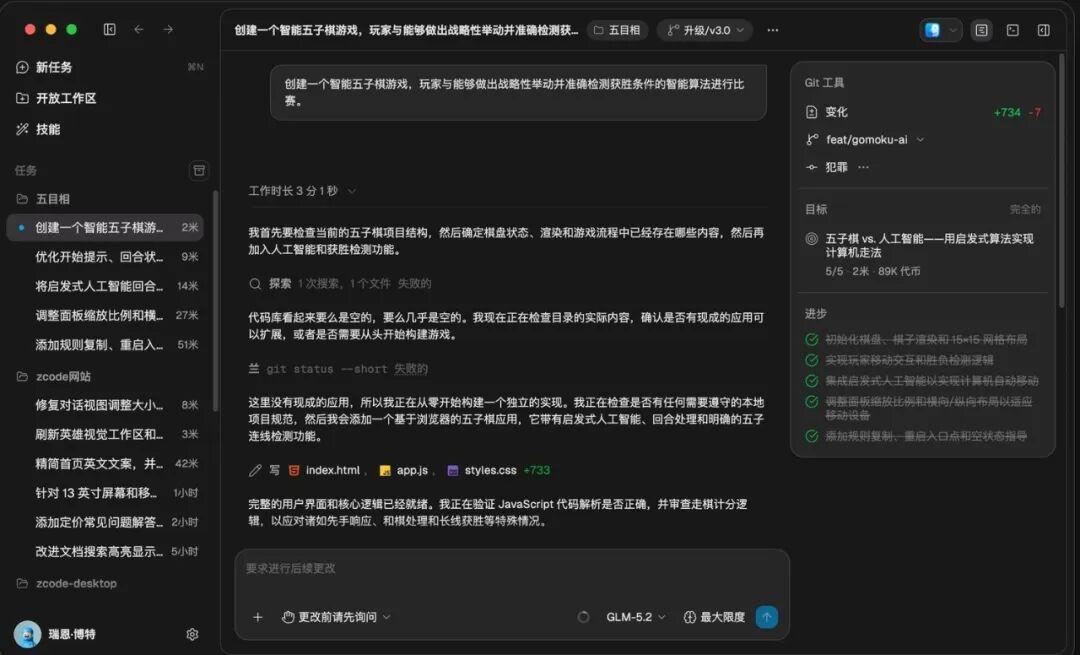Select task 修复对话视图调整大小...
Image resolution: width=1080 pixels, height=655 pixels.
[x=106, y=405]
